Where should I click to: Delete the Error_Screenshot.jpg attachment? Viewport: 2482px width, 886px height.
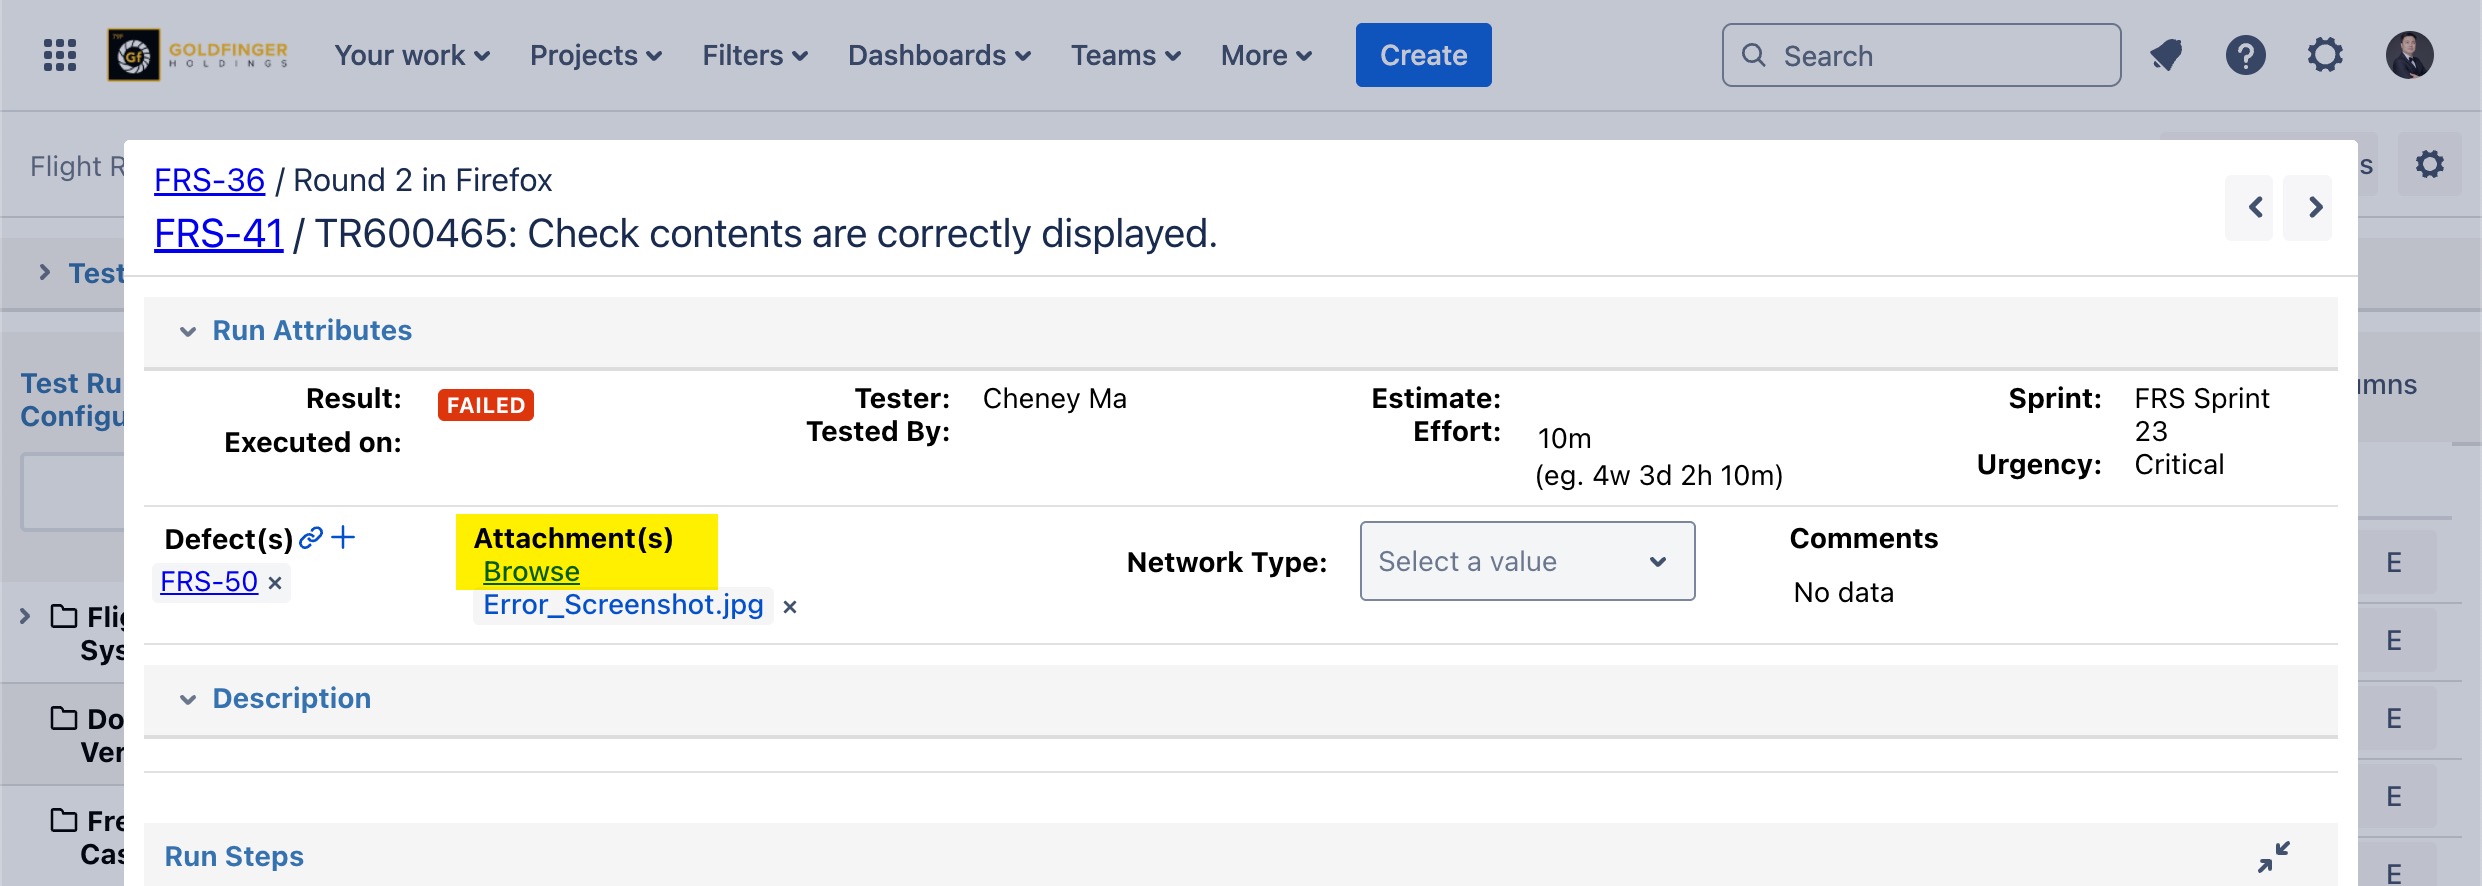click(790, 607)
